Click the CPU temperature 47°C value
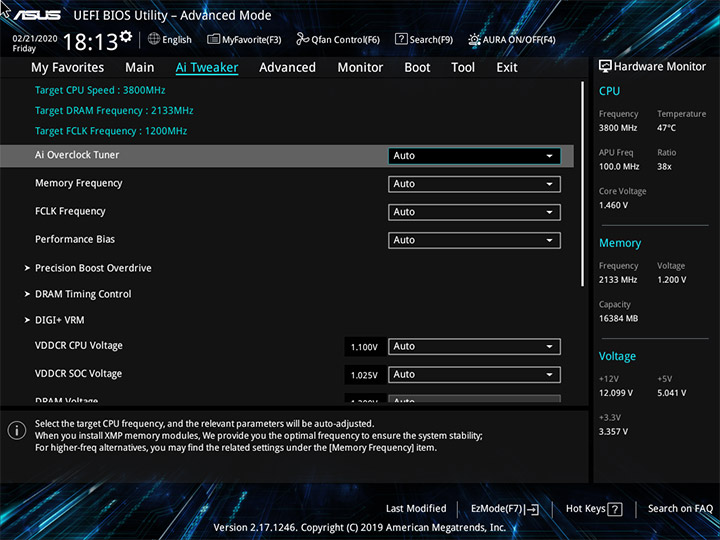 click(x=666, y=128)
